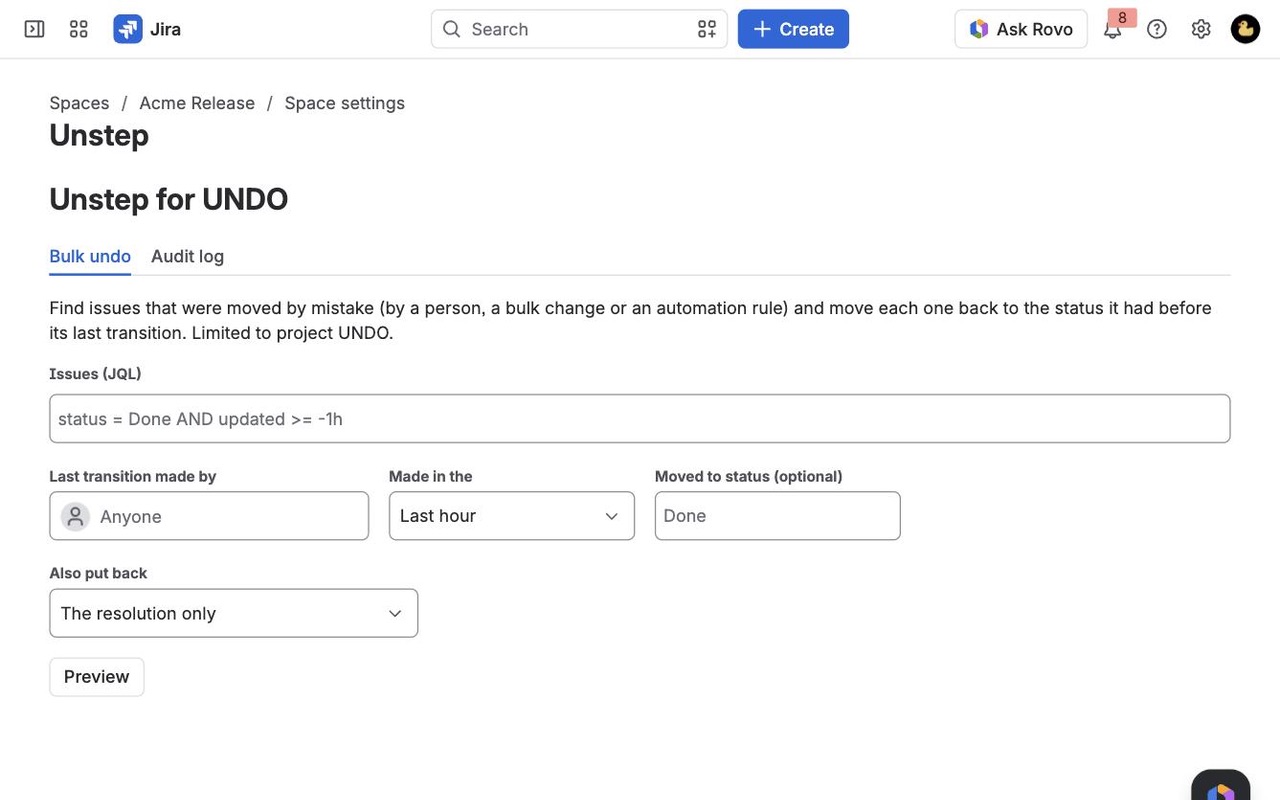Click the Preview button

(97, 677)
